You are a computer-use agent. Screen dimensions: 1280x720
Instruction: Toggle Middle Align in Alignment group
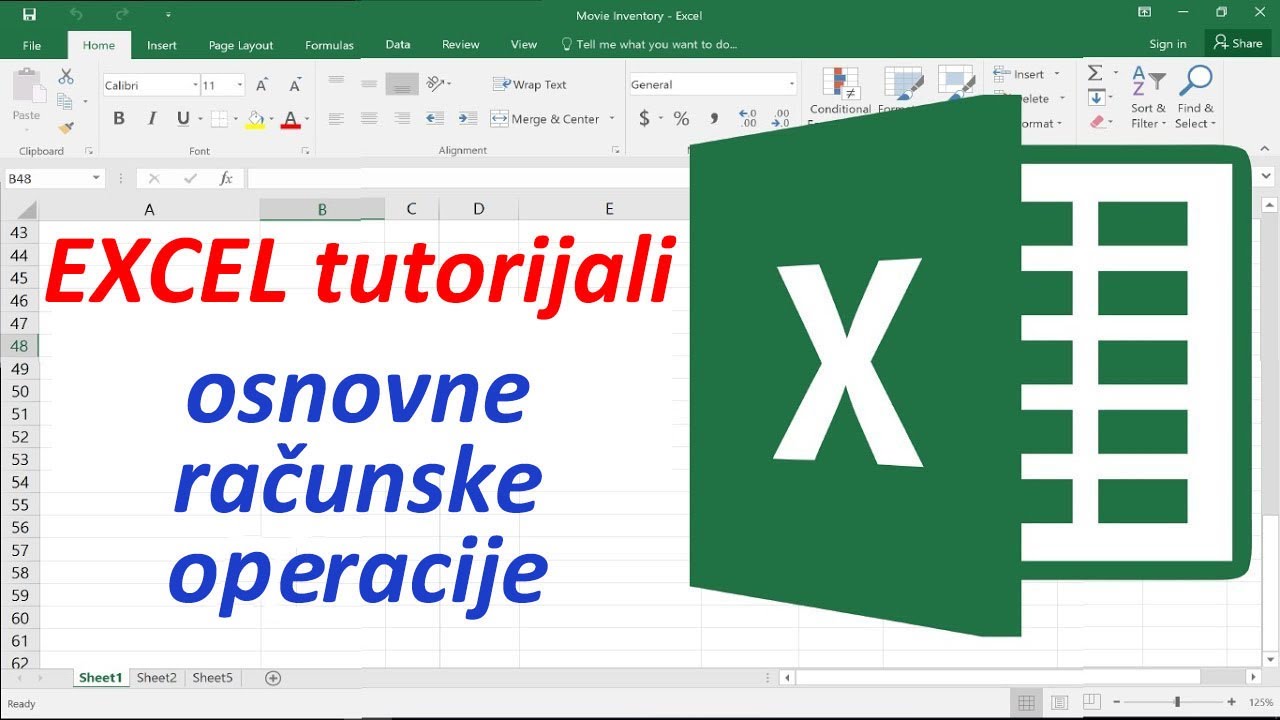point(369,84)
